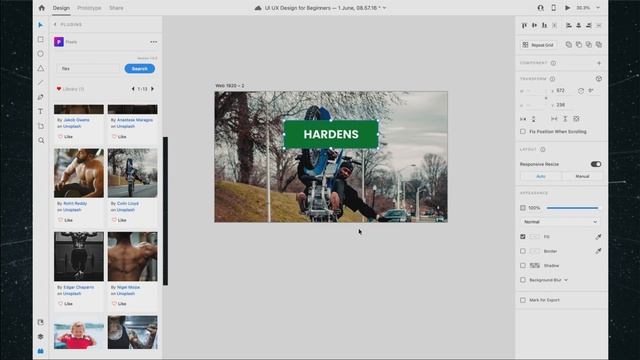The image size is (640, 360).
Task: Click the Align Right icon
Action: [589, 25]
